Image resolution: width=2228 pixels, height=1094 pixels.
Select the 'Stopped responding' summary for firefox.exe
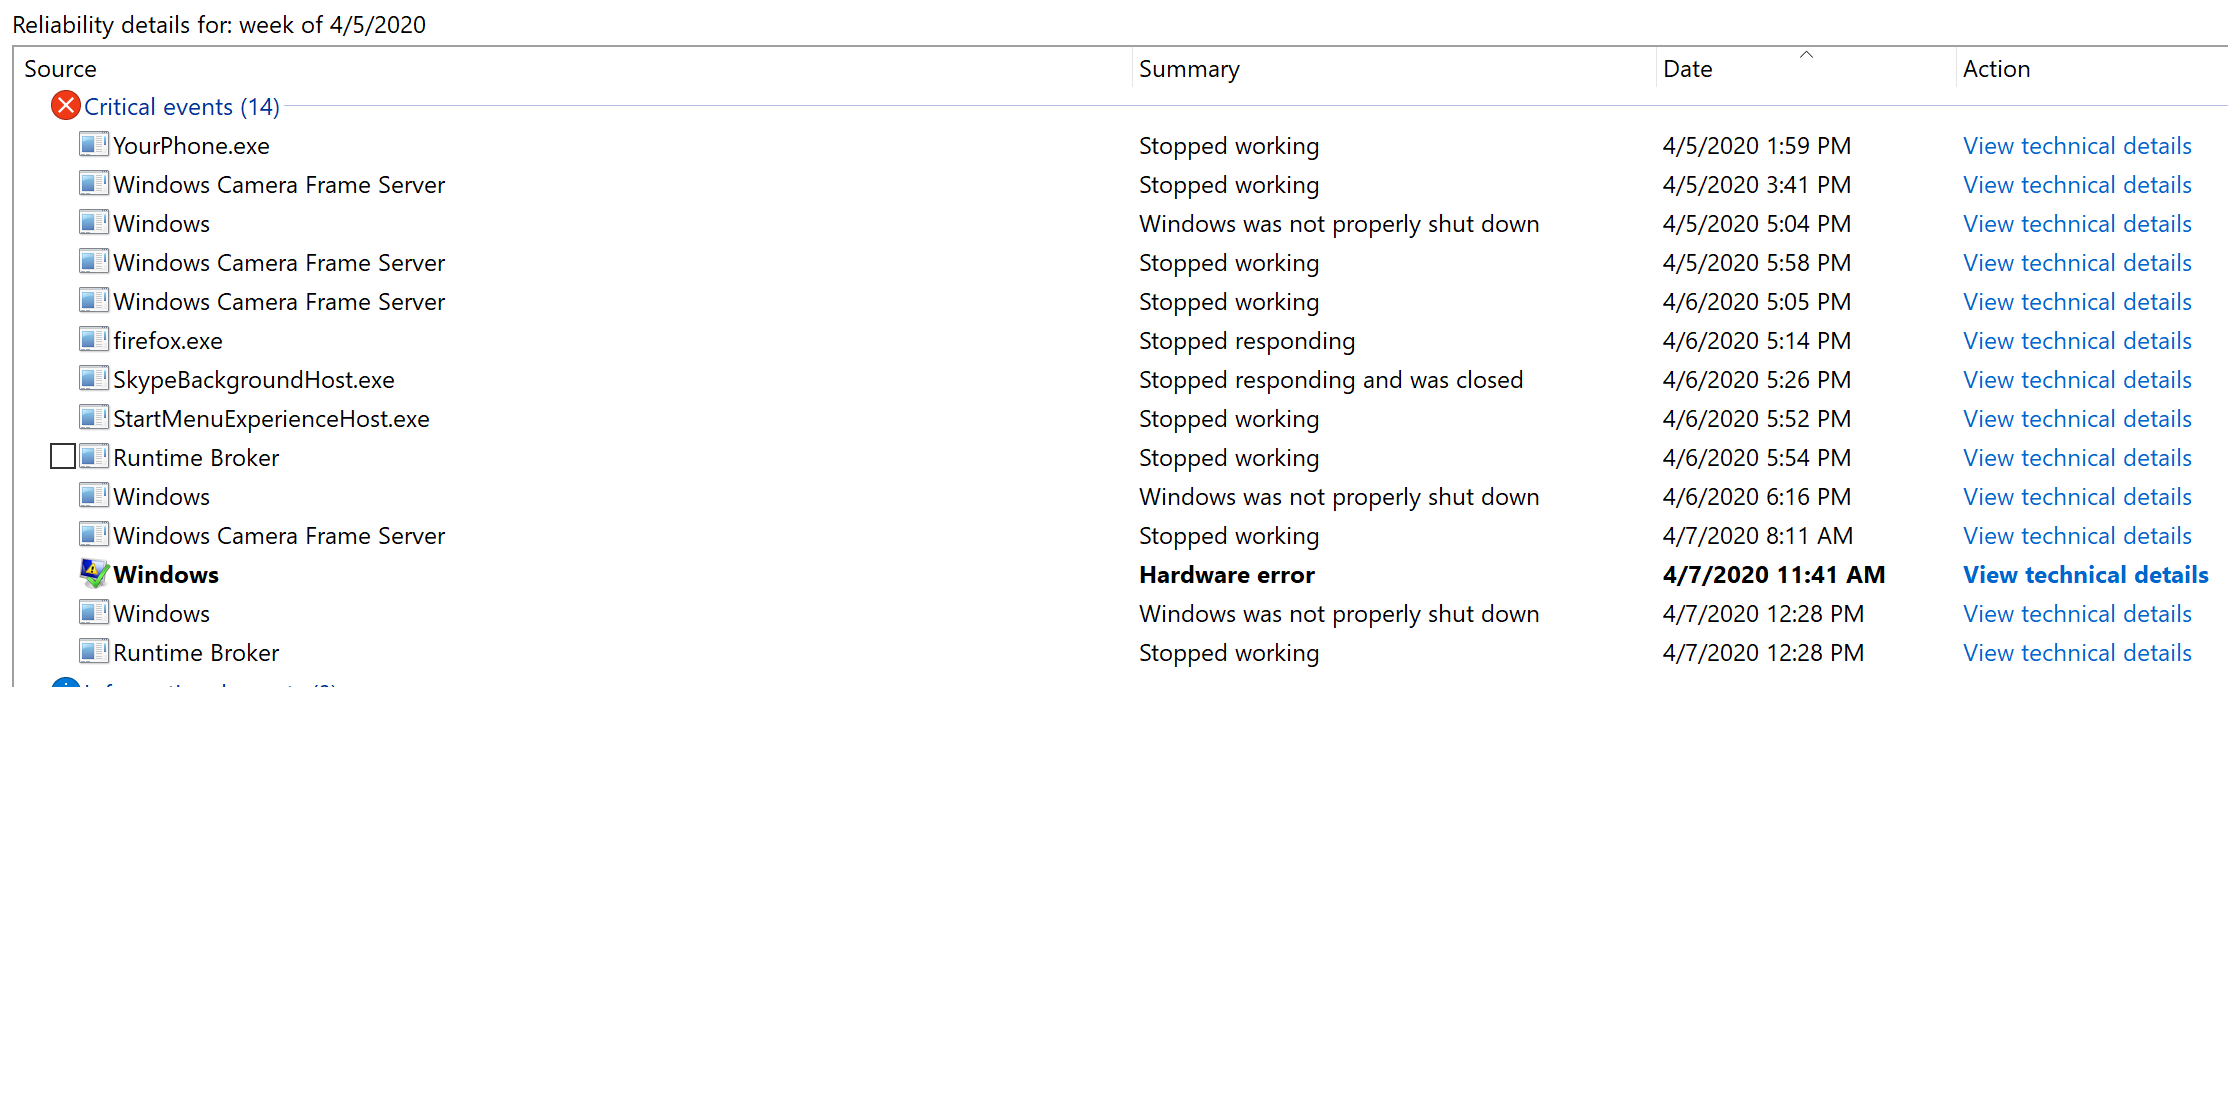coord(1247,341)
